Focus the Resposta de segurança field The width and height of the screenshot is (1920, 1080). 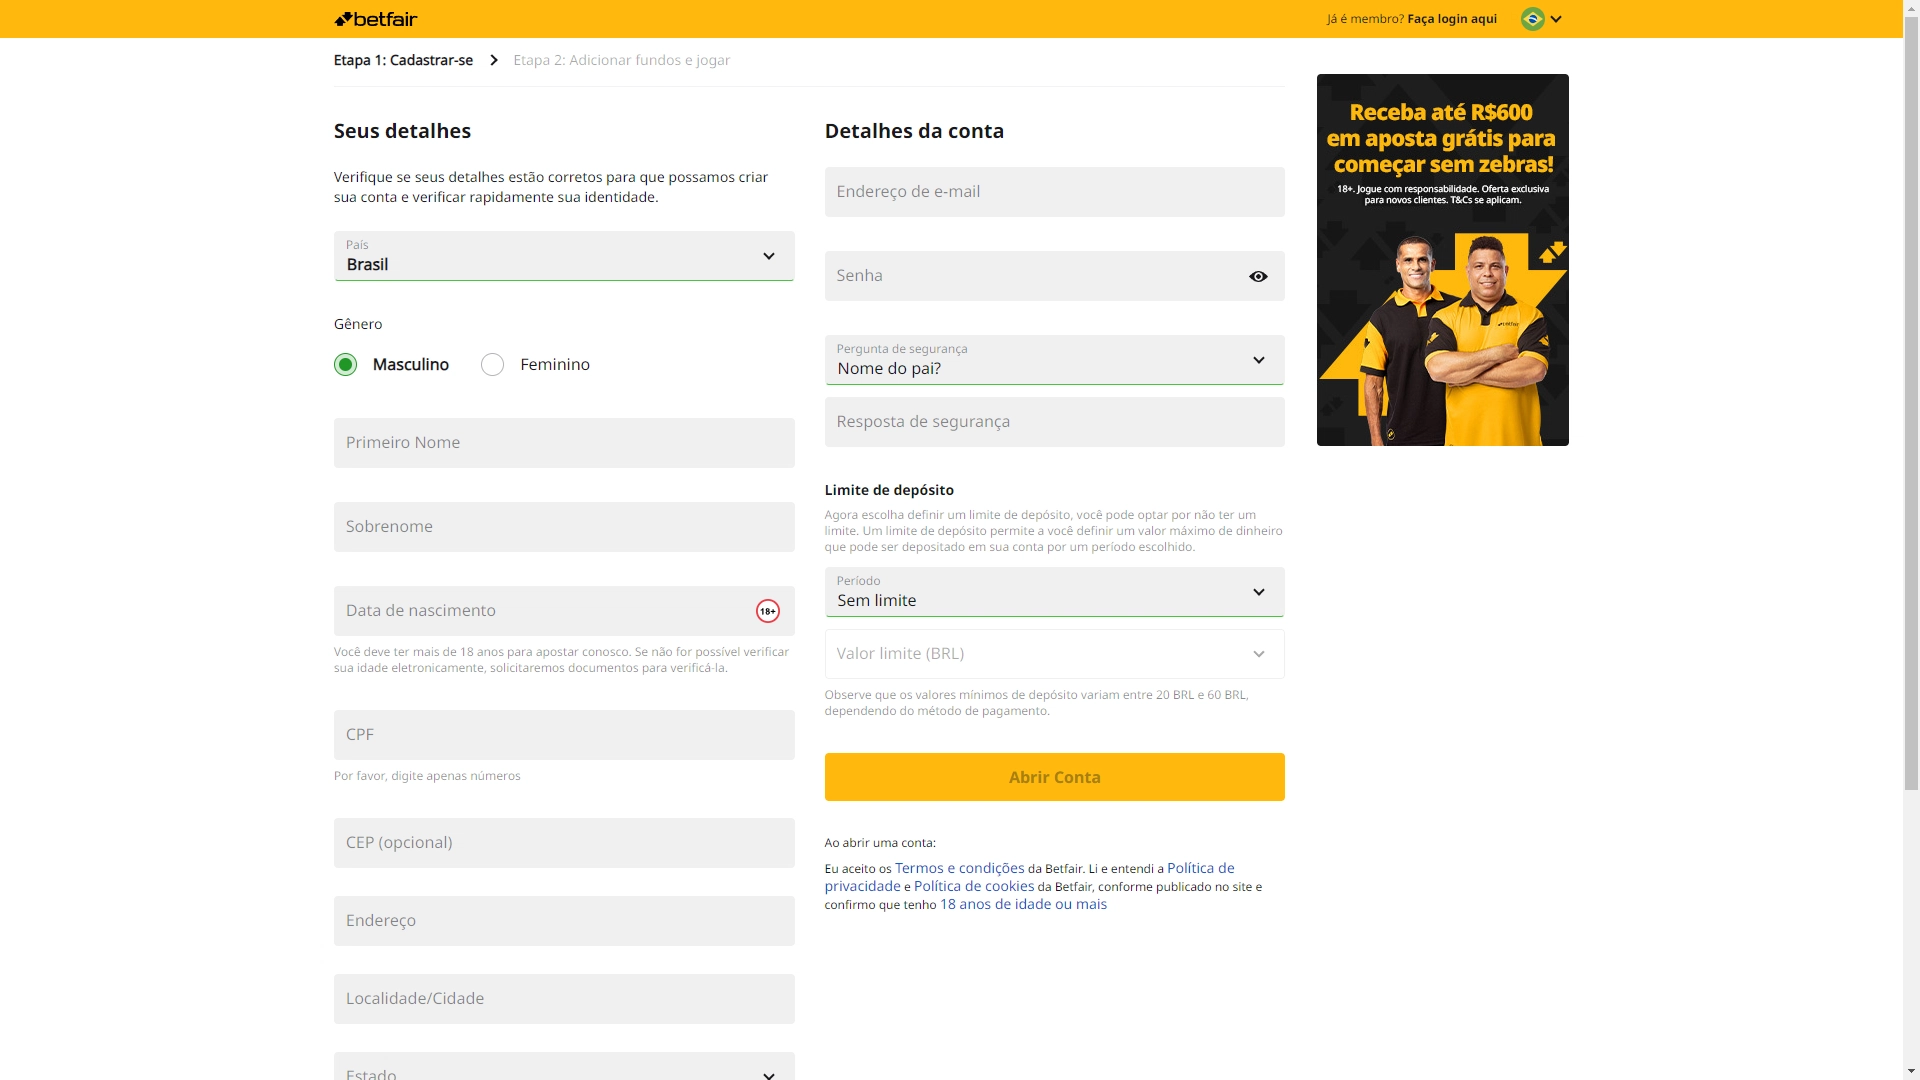point(1054,422)
